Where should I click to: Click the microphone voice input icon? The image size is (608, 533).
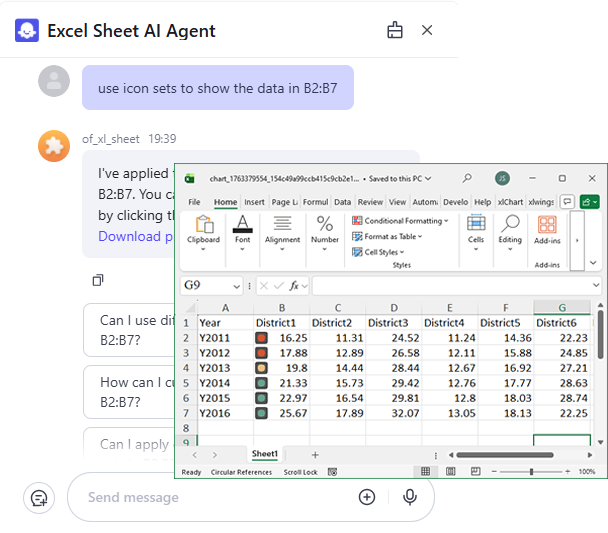click(x=410, y=497)
